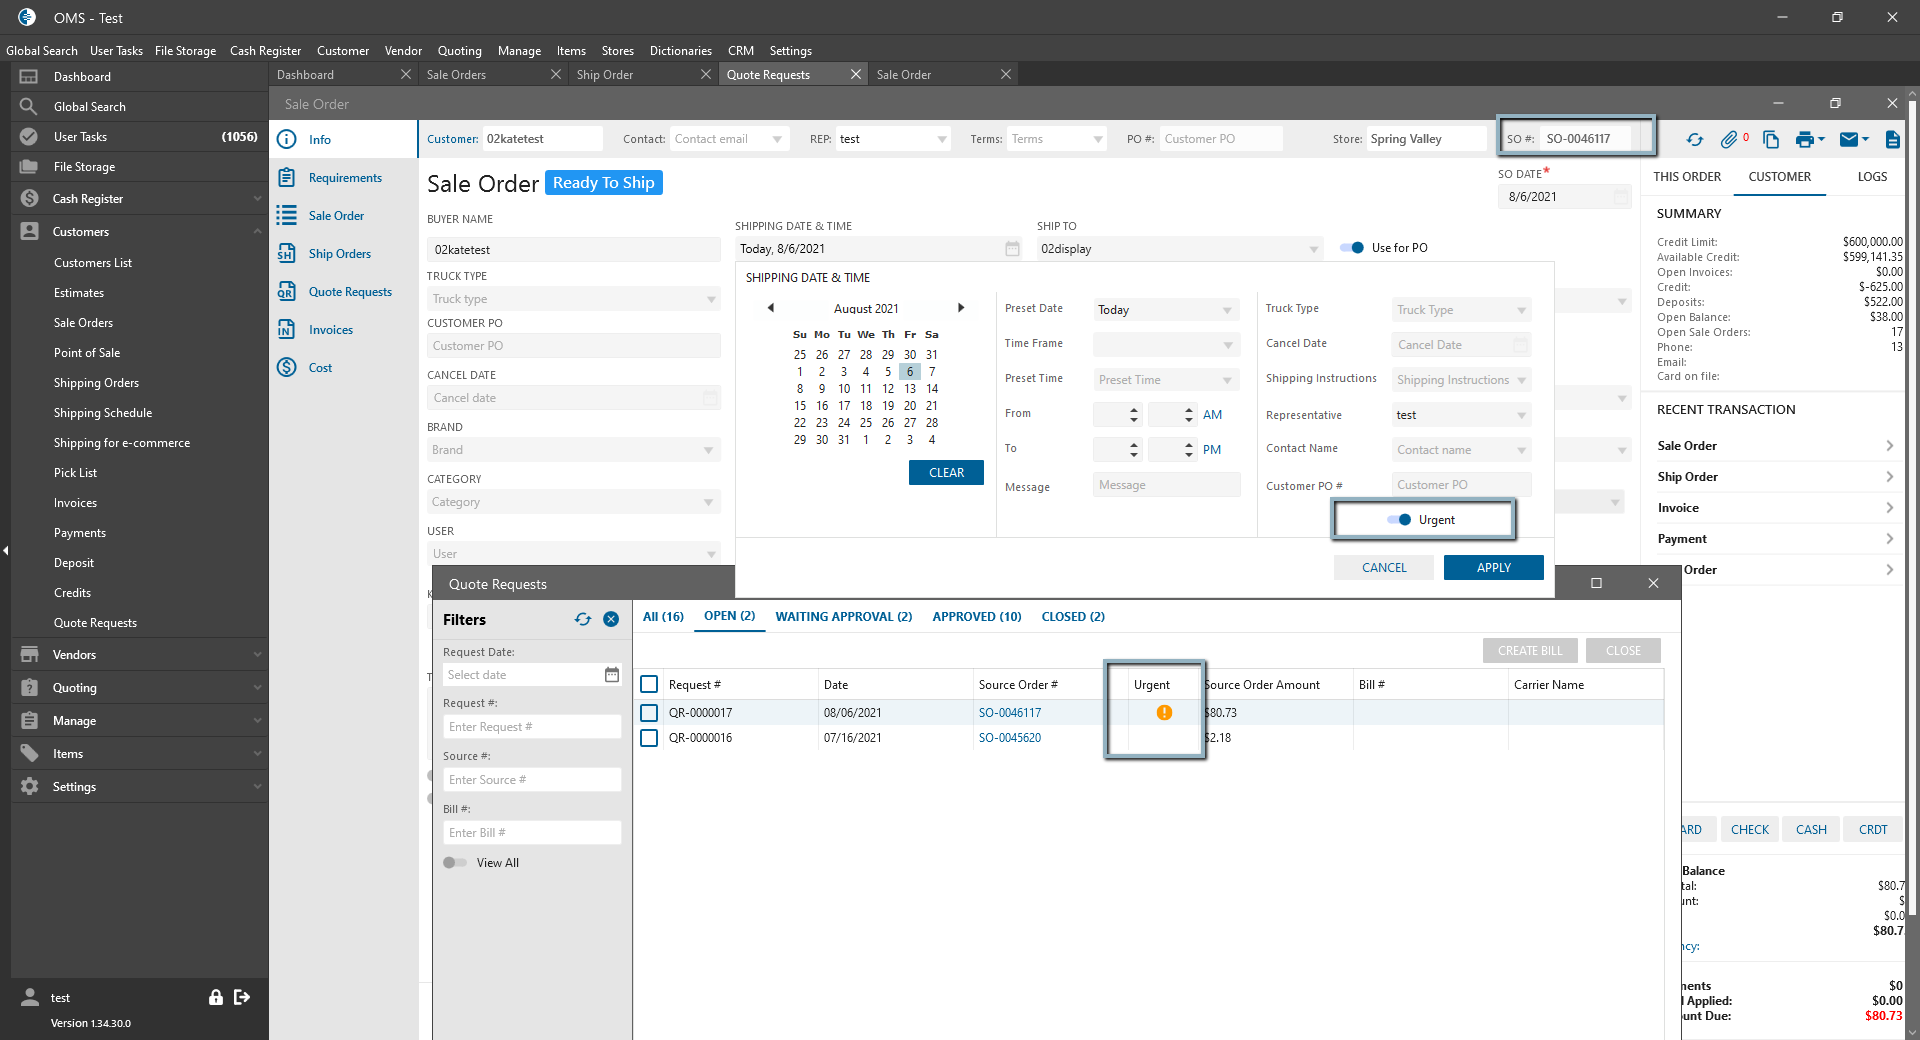The image size is (1920, 1040).
Task: Check the box for request QR-0000016
Action: 649,738
